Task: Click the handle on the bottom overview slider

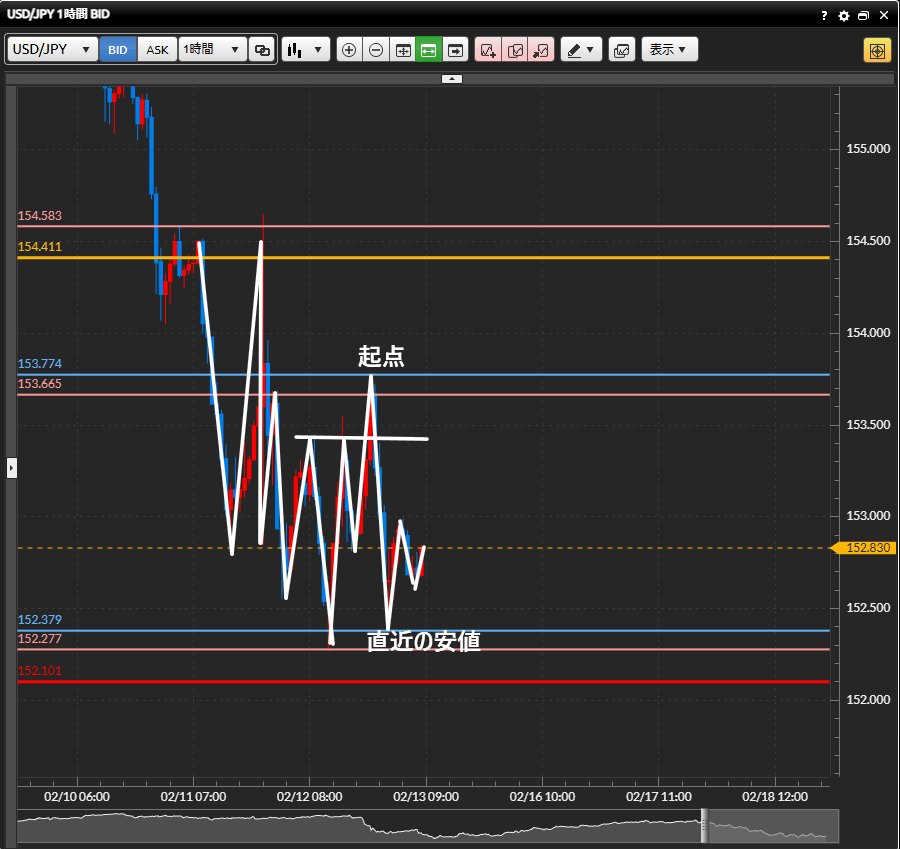Action: pyautogui.click(x=704, y=825)
